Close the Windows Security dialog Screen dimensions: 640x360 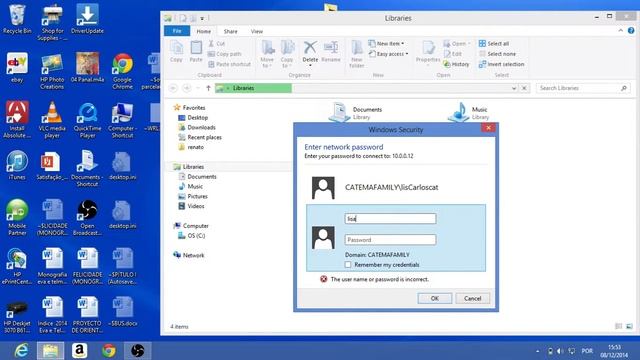pyautogui.click(x=488, y=128)
